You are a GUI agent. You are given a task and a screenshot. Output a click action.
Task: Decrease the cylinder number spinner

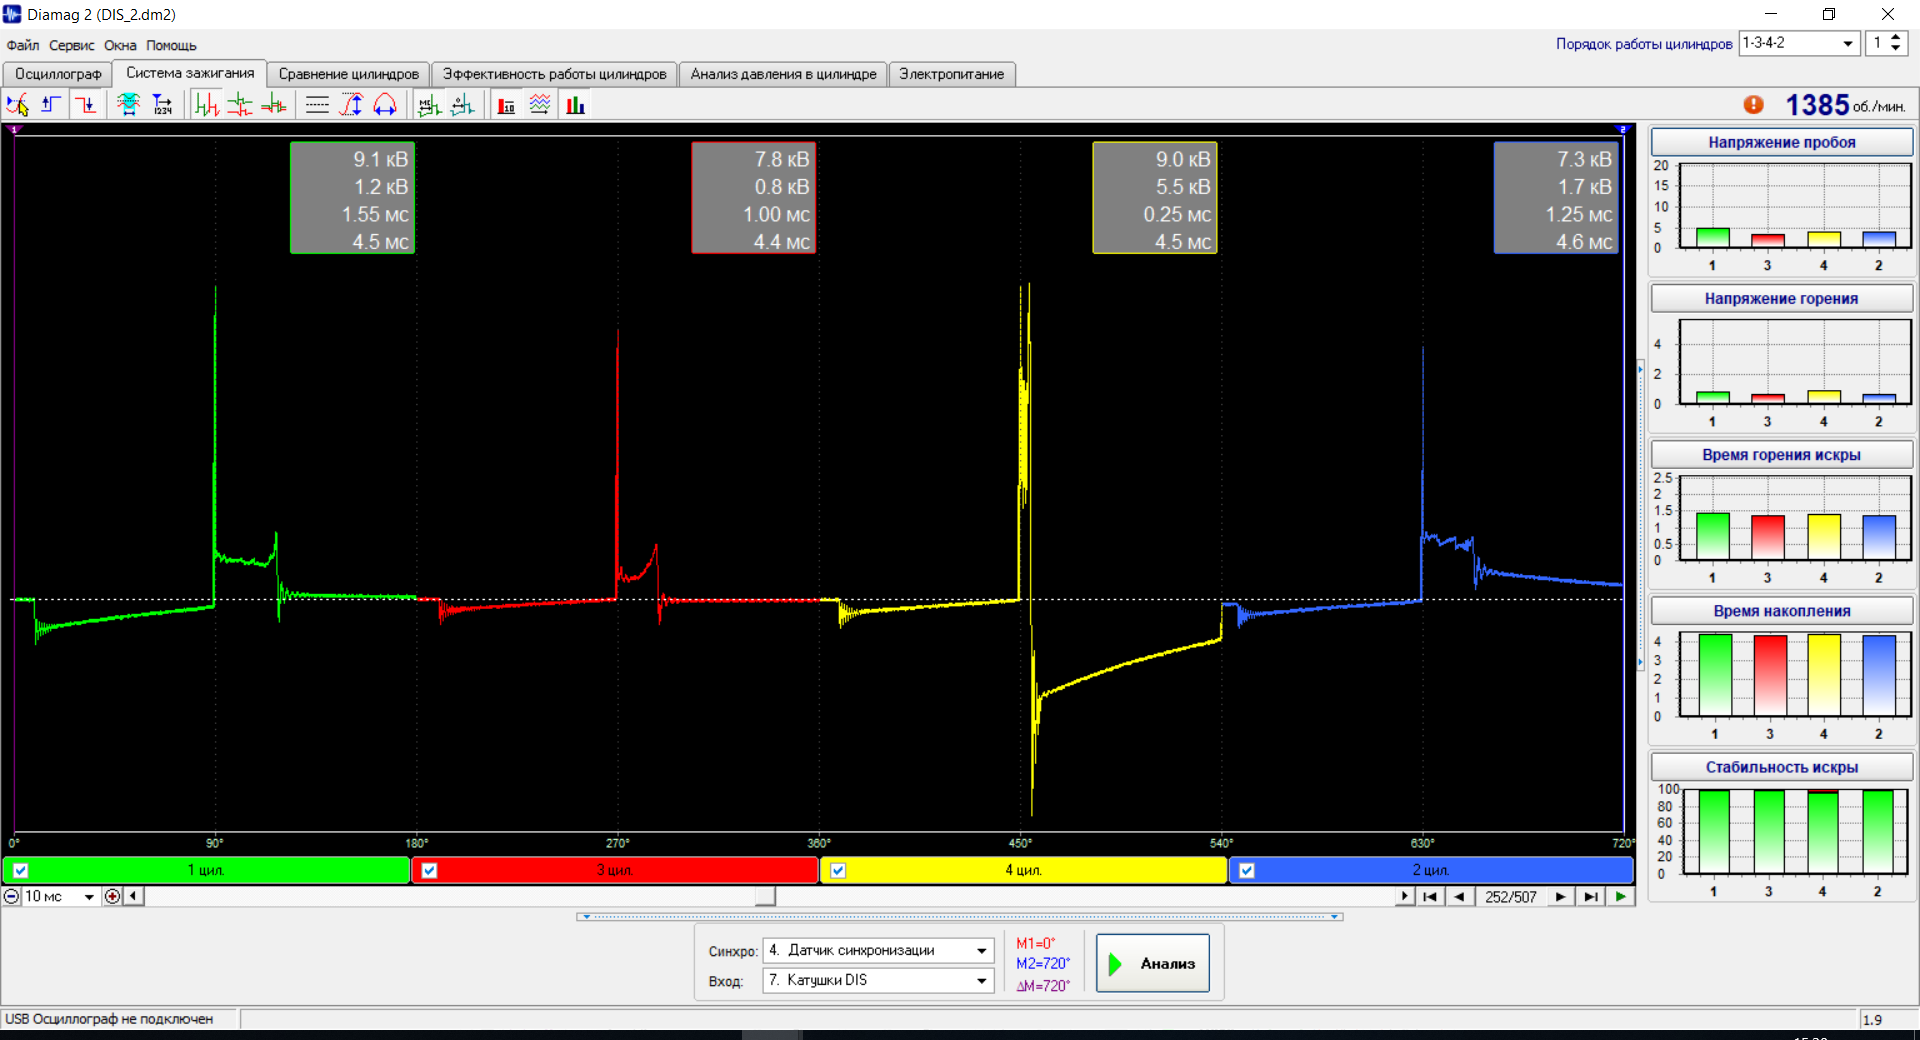[1895, 49]
